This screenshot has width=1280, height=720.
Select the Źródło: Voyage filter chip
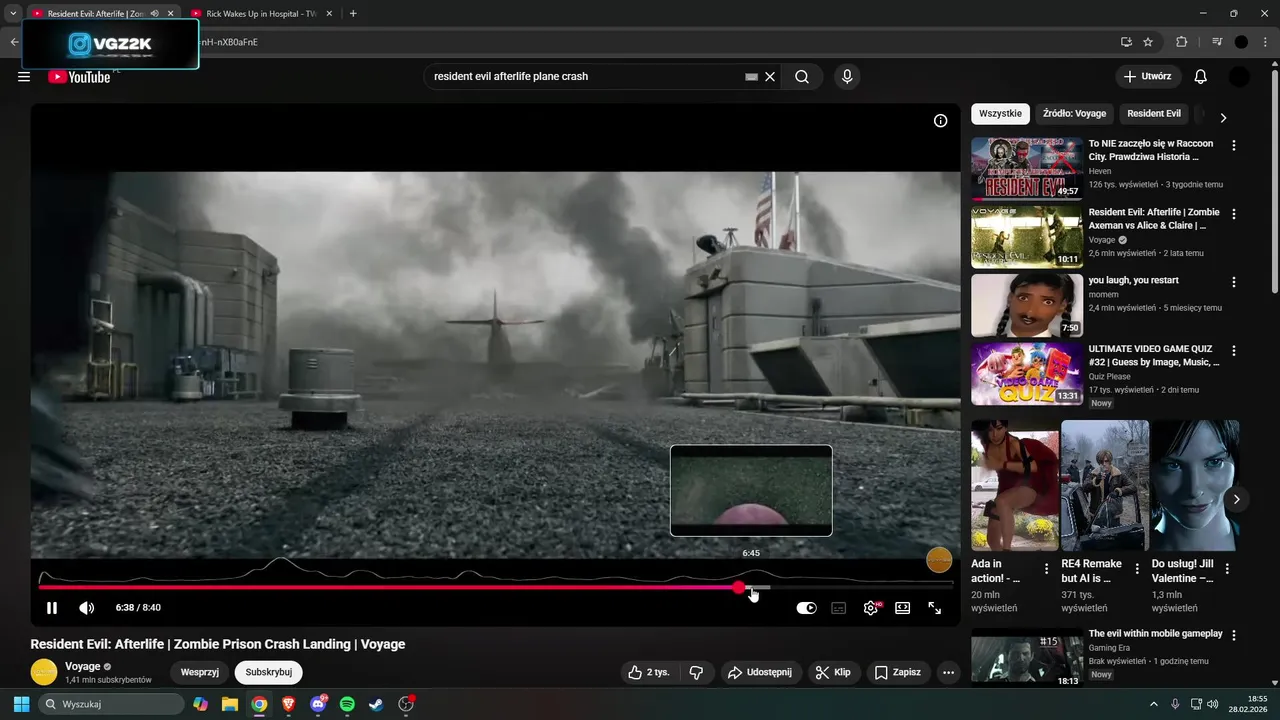coord(1074,114)
